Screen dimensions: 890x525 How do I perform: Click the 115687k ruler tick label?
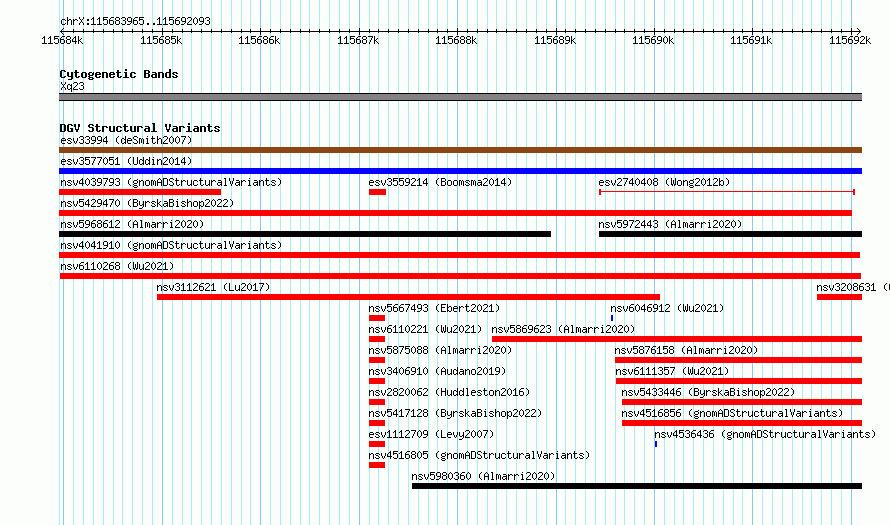coord(358,40)
